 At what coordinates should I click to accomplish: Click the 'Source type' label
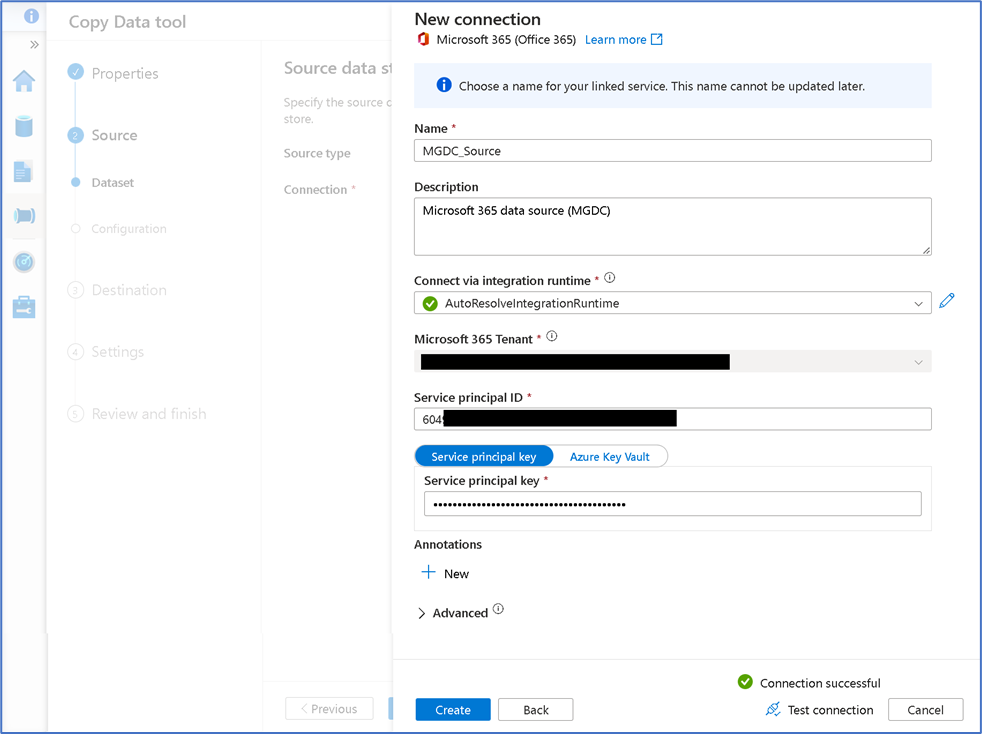(x=317, y=153)
